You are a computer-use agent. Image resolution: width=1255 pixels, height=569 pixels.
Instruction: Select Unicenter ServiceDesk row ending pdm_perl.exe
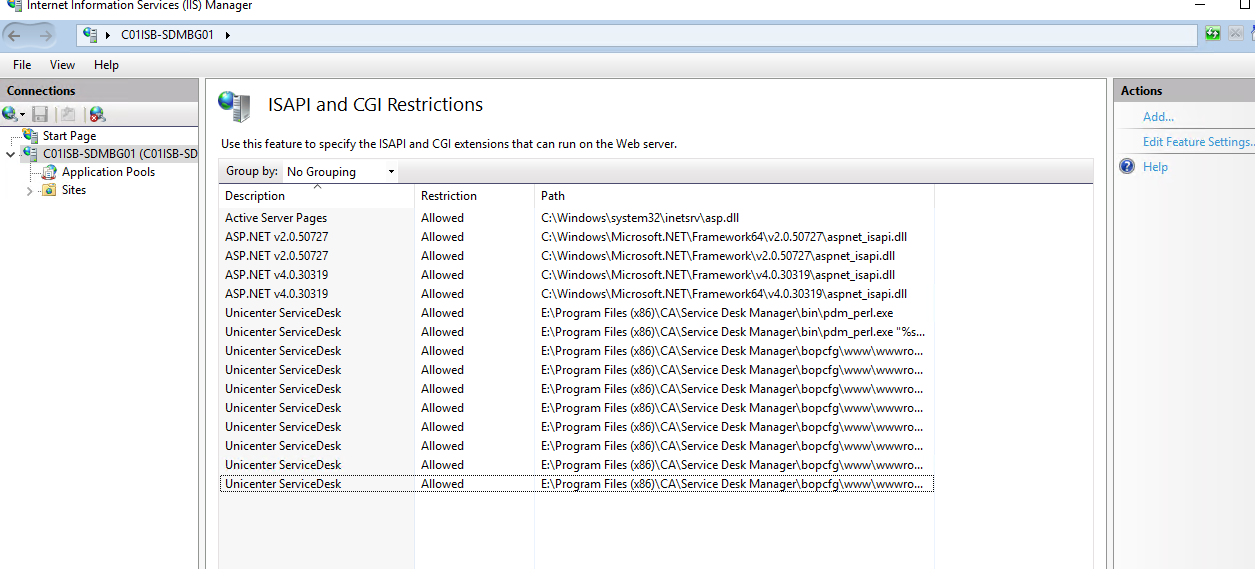[576, 313]
